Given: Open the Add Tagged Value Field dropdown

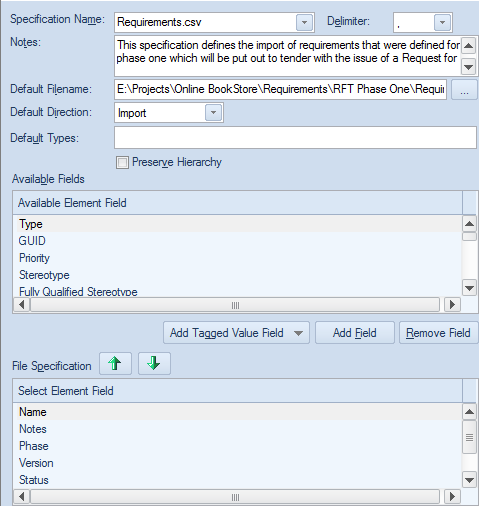Looking at the screenshot, I should pyautogui.click(x=236, y=333).
